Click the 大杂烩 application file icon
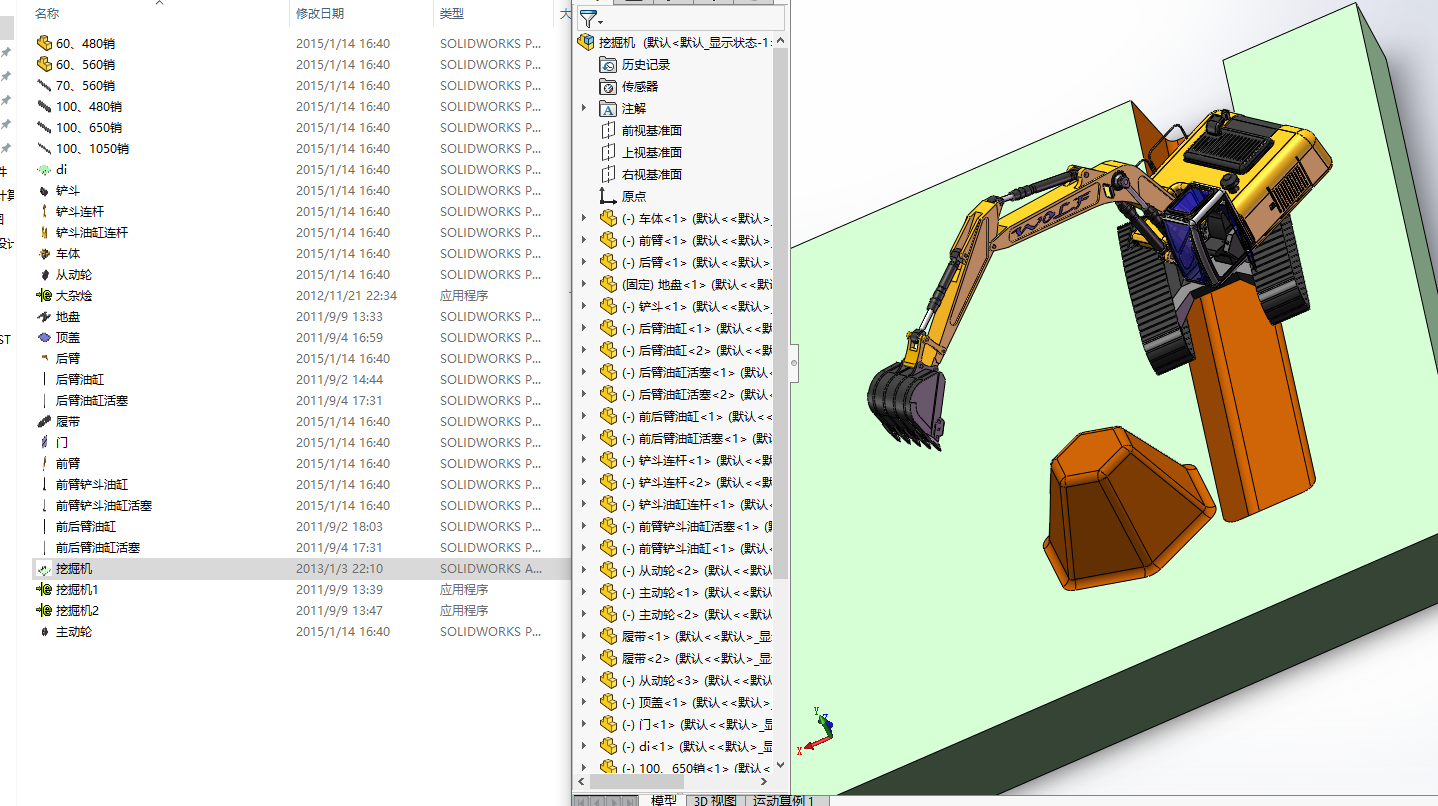Screen dimensions: 1438x806 pyautogui.click(x=43, y=295)
